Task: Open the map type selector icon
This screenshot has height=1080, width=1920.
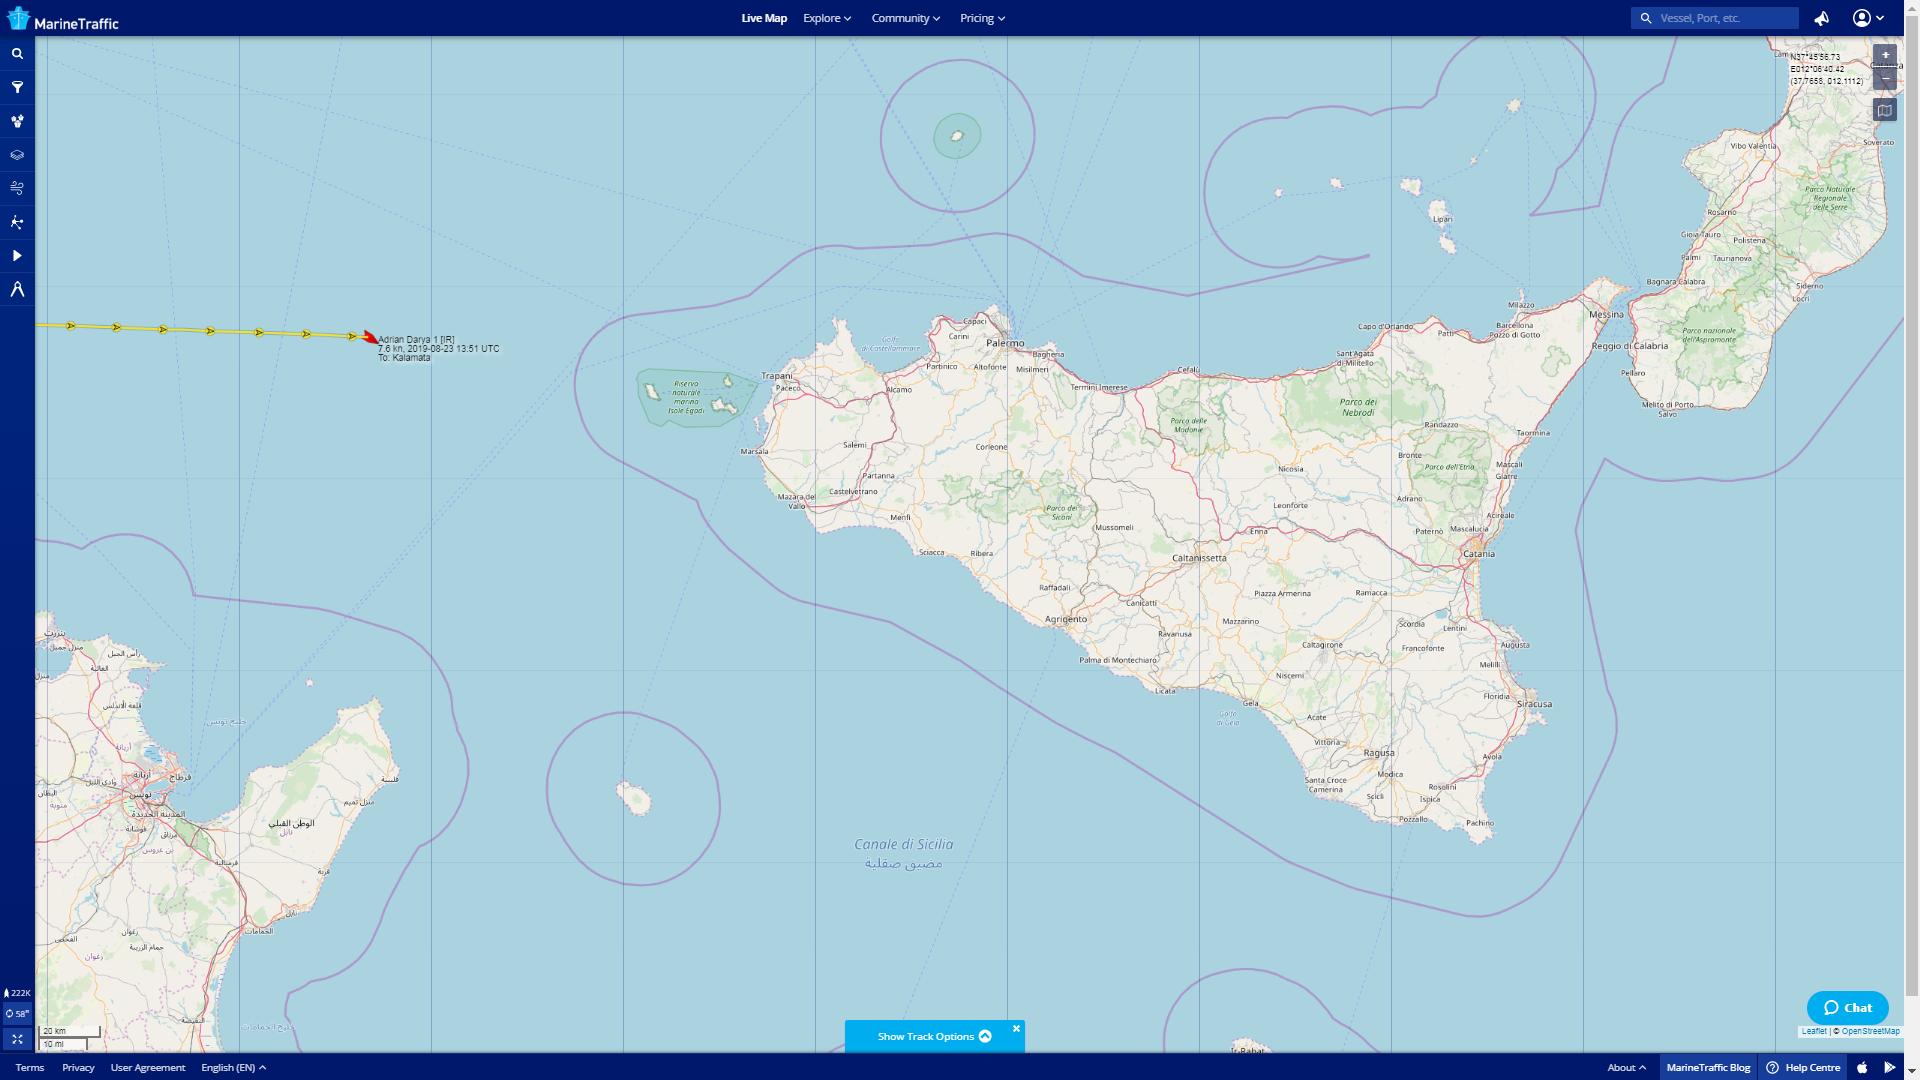Action: click(1884, 111)
